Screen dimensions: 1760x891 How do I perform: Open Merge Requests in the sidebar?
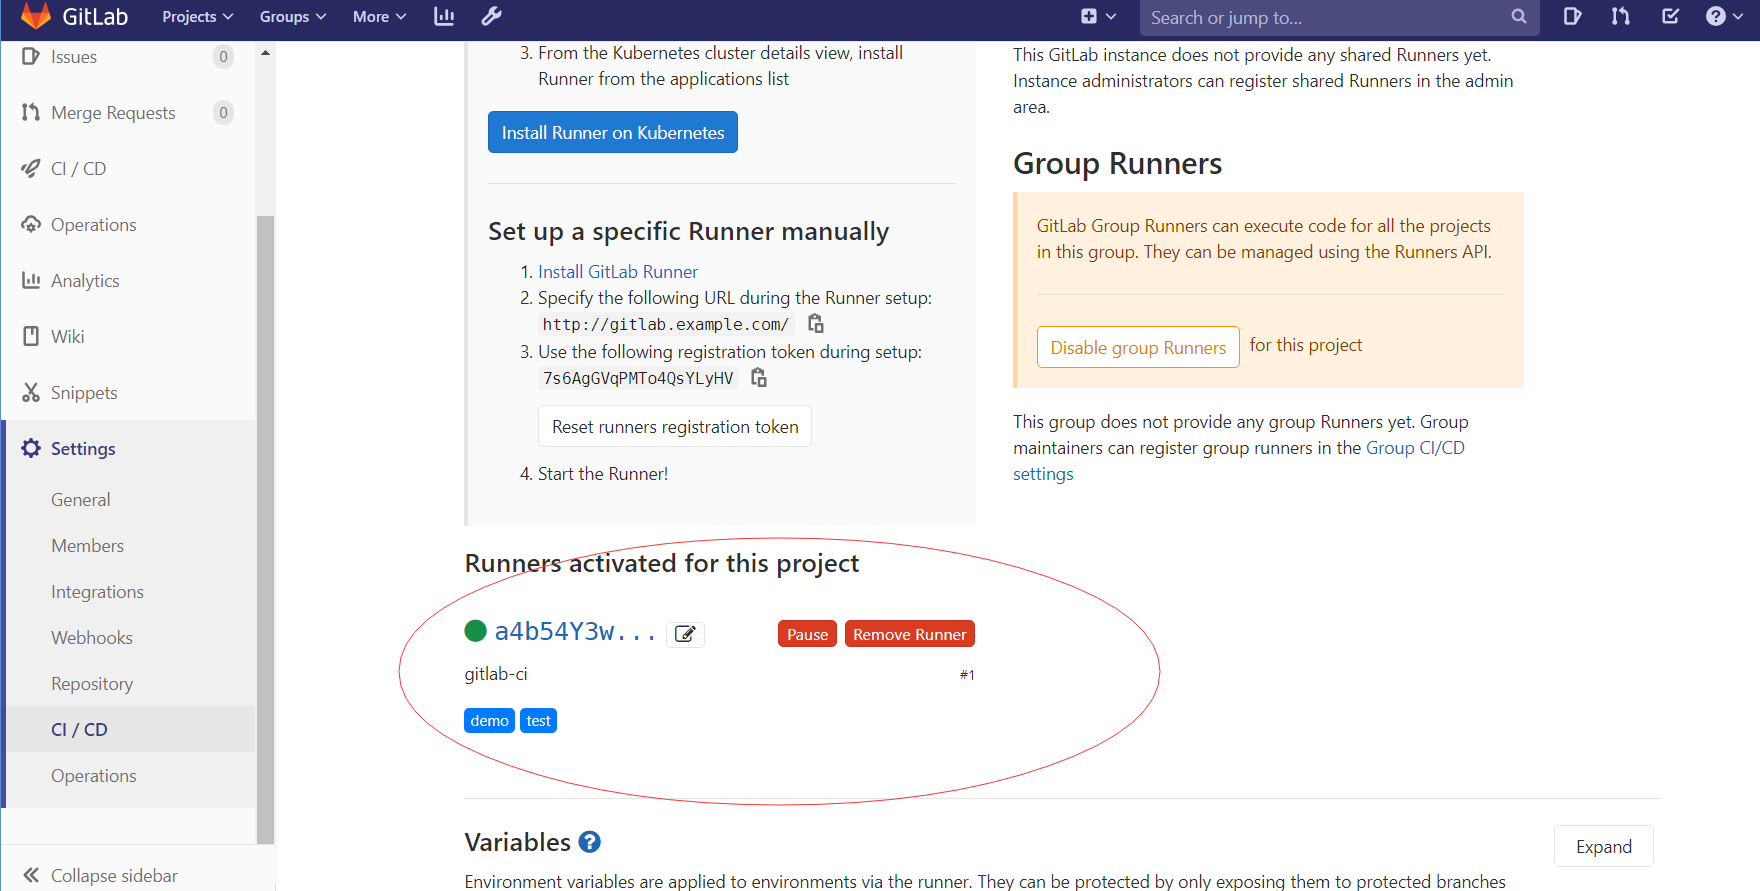128,113
